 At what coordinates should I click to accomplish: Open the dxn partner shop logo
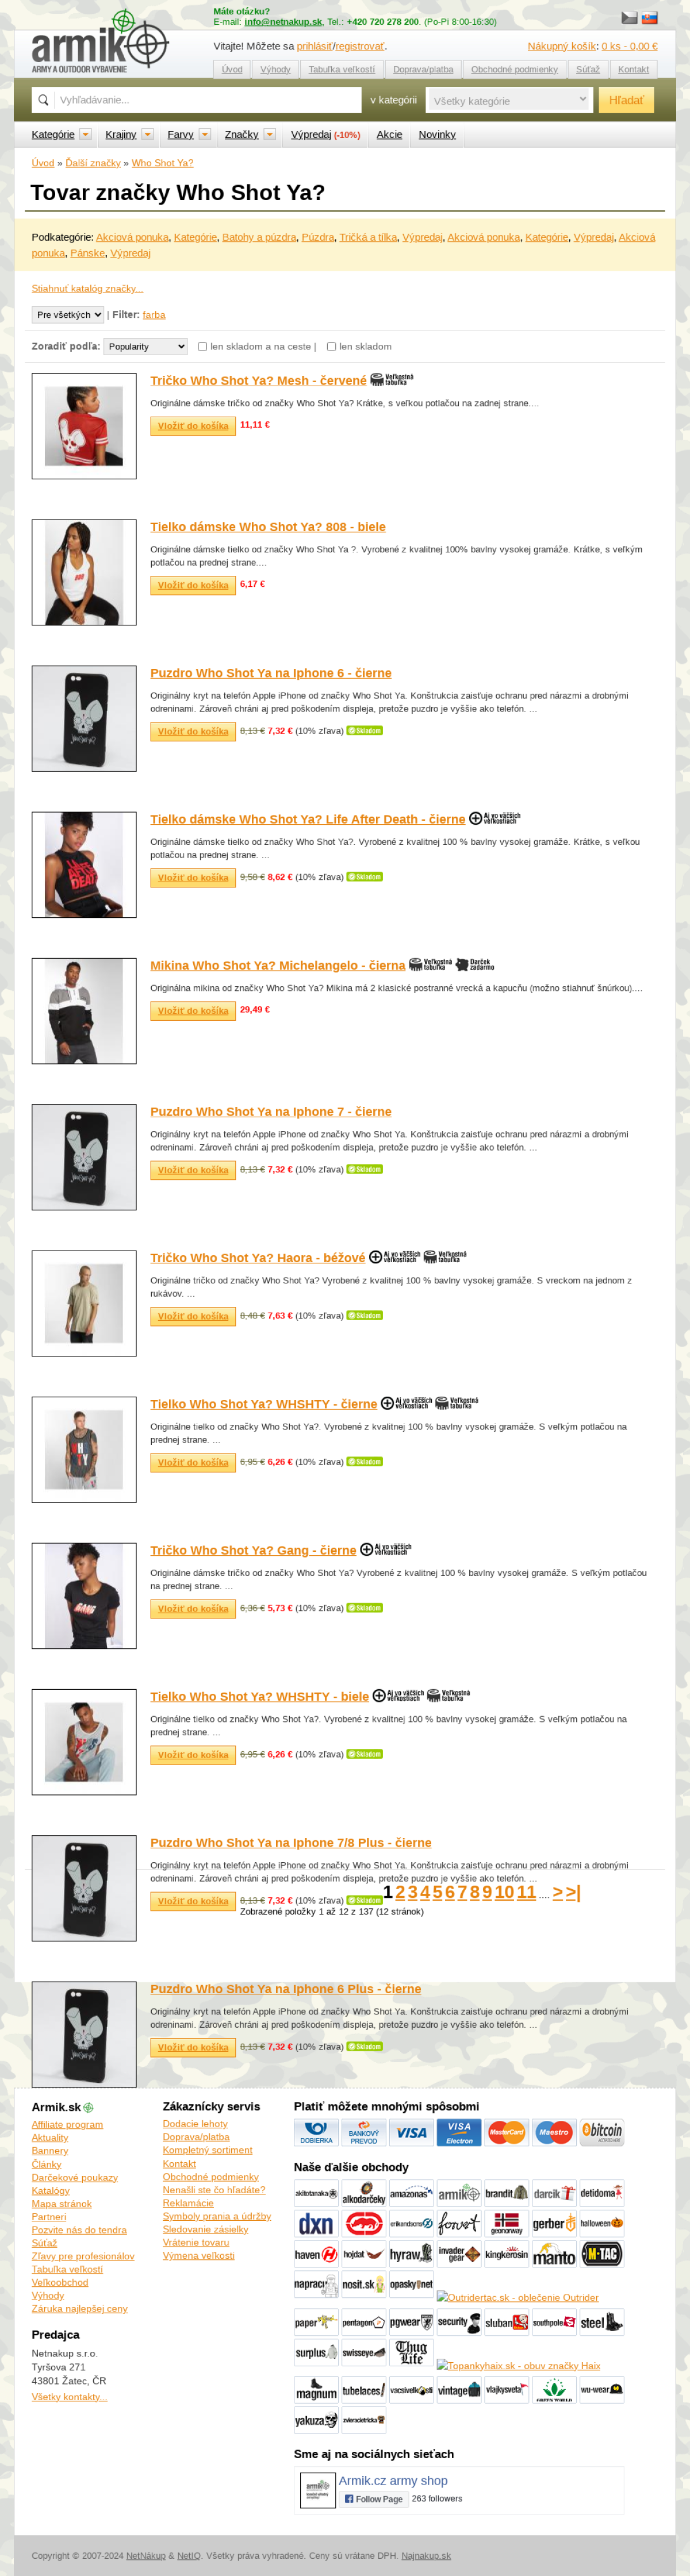pos(316,2224)
